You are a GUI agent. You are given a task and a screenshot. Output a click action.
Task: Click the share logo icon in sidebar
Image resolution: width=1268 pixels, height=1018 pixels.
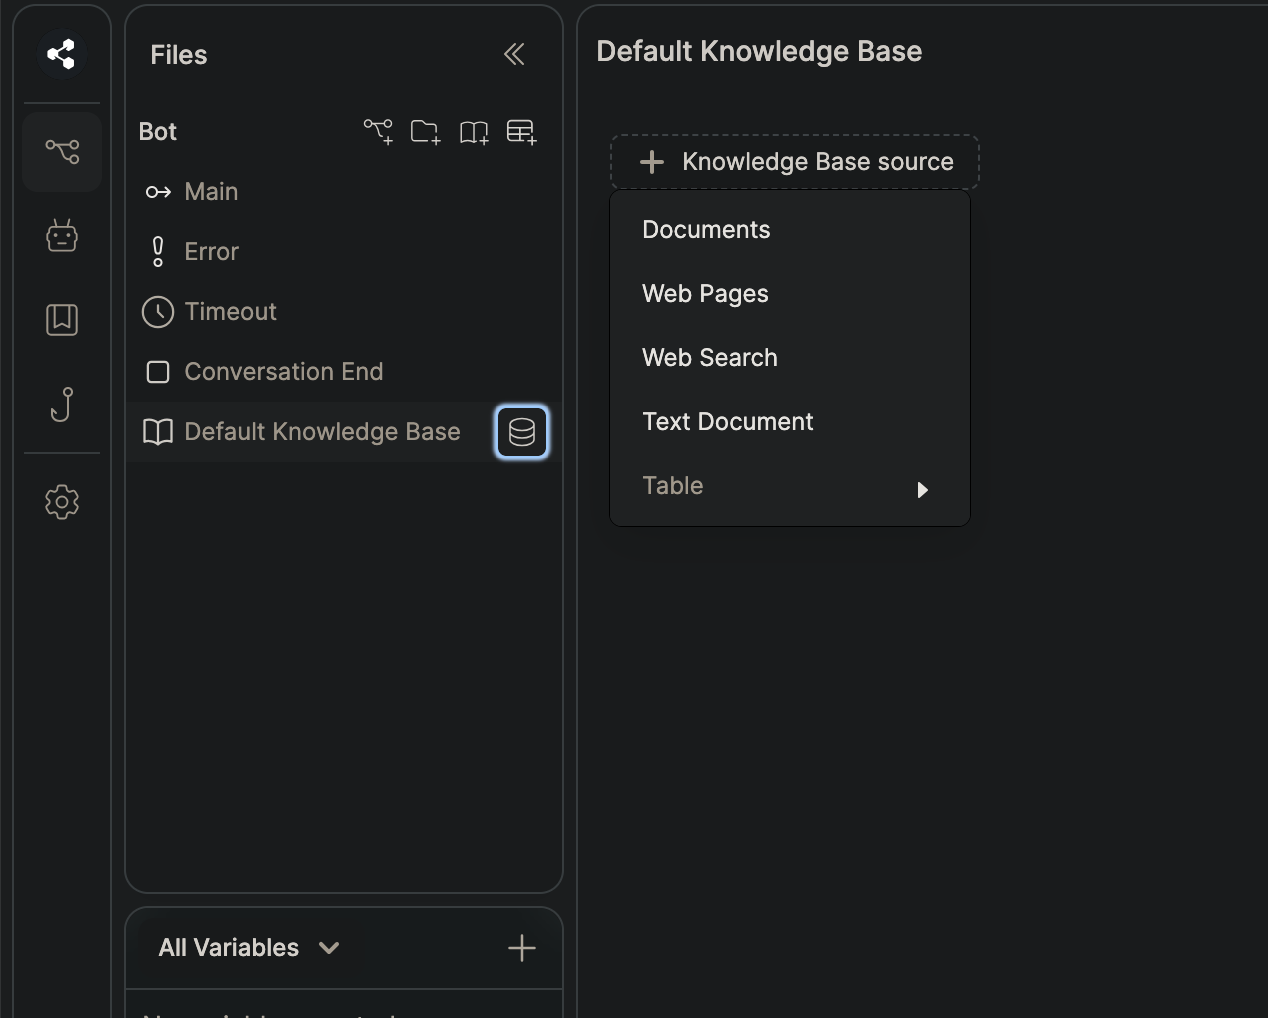point(61,54)
